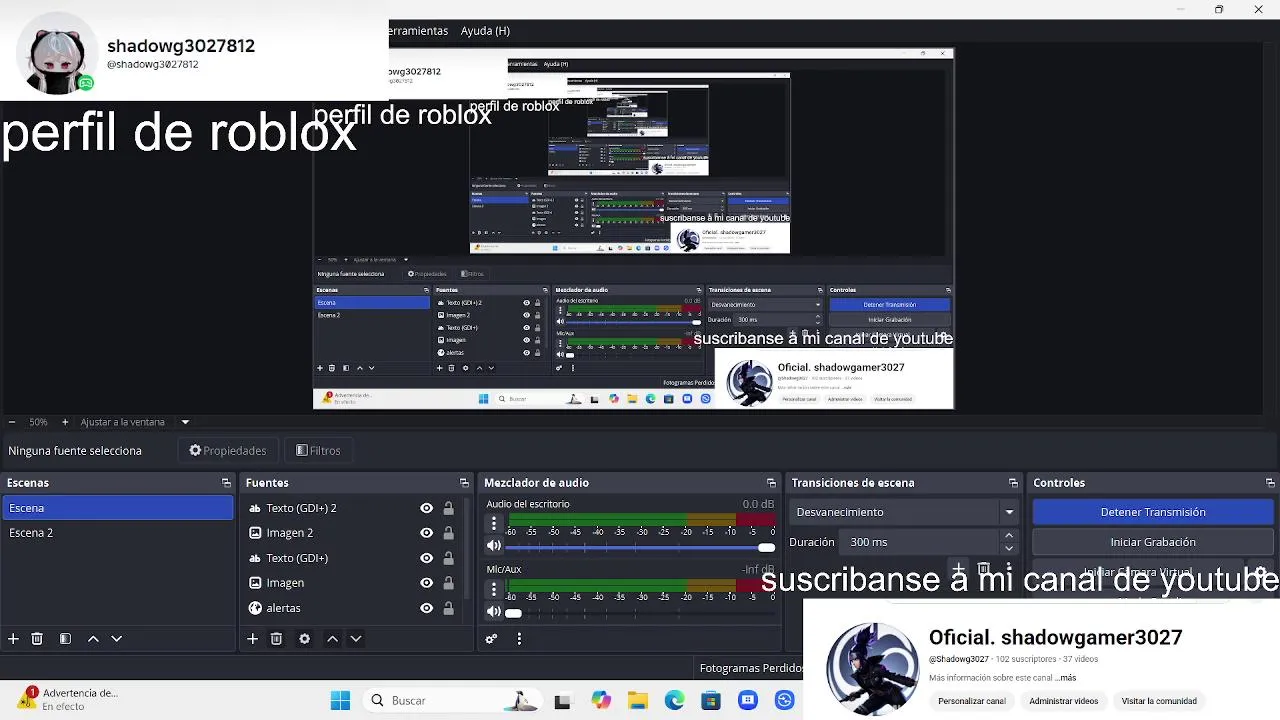Zoom out preview with minus icon
The width and height of the screenshot is (1280, 720).
coord(11,422)
